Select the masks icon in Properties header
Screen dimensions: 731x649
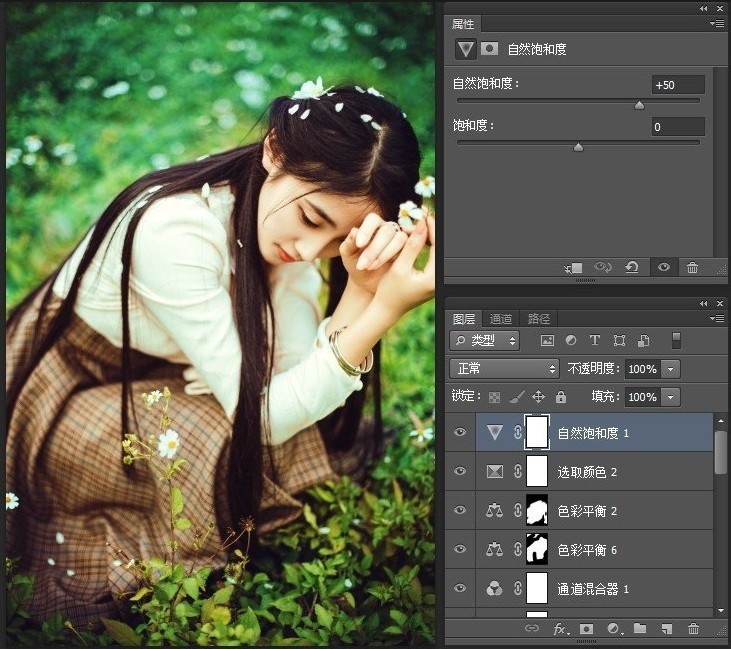[490, 49]
